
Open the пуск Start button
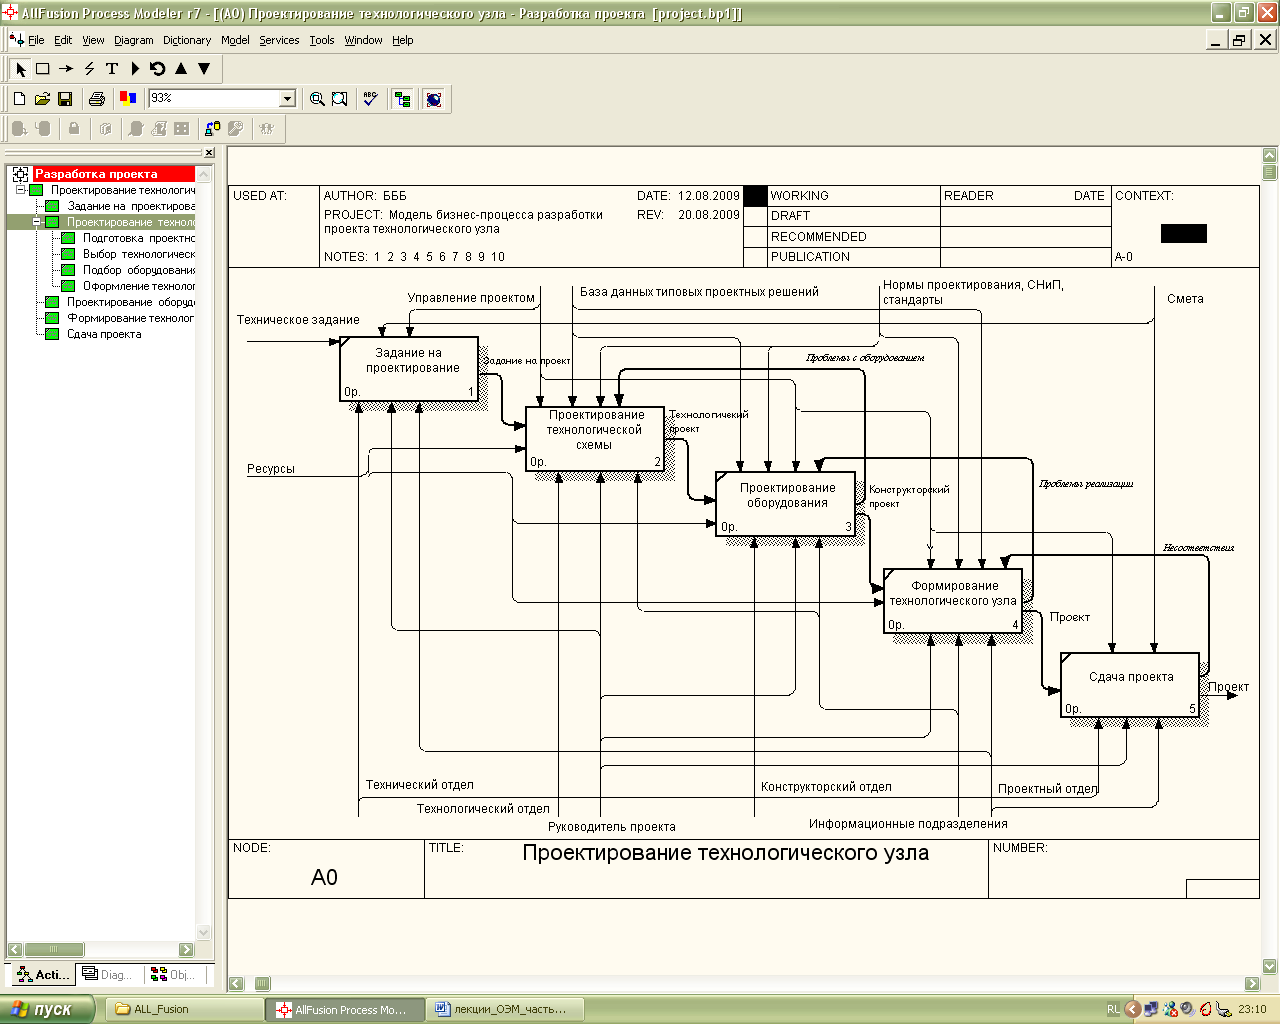pyautogui.click(x=47, y=1009)
